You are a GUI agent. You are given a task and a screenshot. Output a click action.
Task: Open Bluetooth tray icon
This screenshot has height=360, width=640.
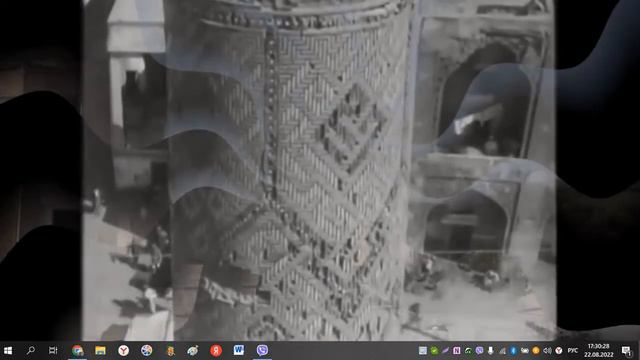(x=513, y=351)
